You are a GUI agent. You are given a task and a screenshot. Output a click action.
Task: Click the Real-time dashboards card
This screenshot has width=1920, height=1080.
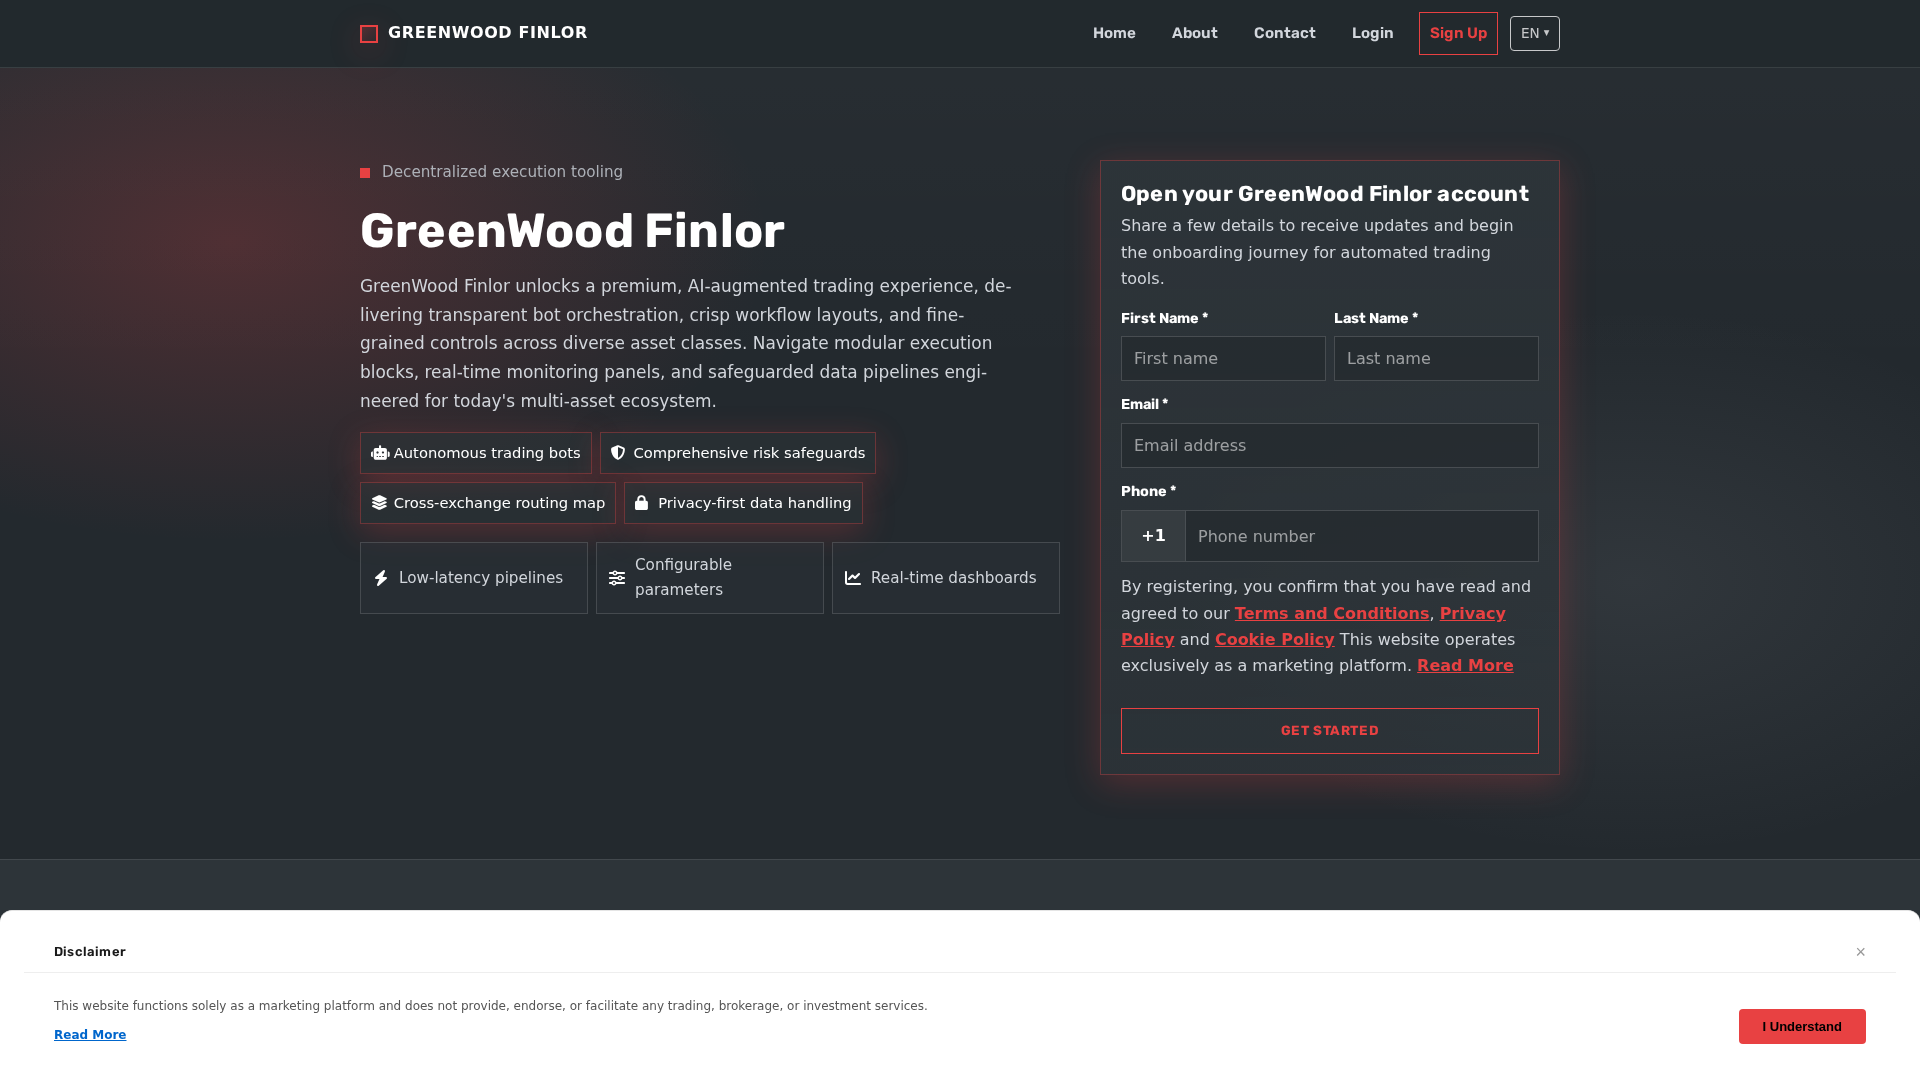pos(946,578)
